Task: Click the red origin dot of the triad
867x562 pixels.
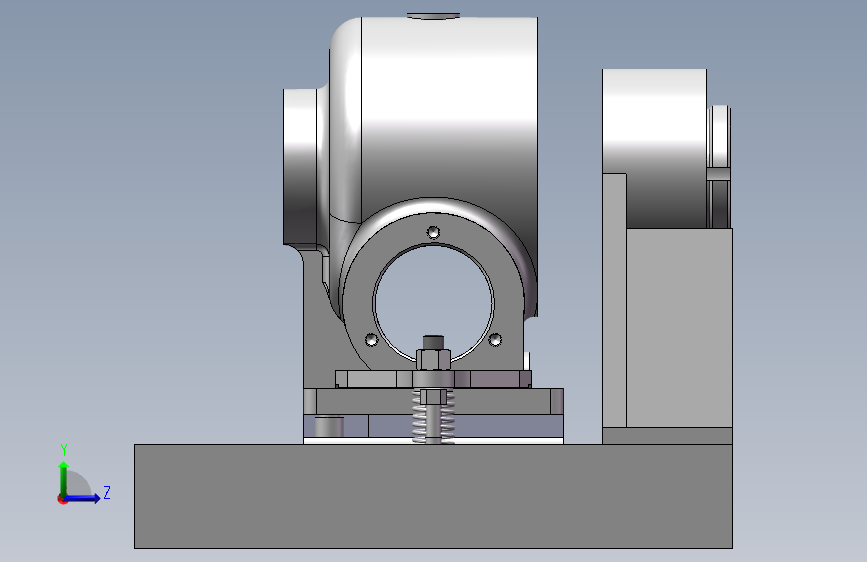Action: point(62,499)
